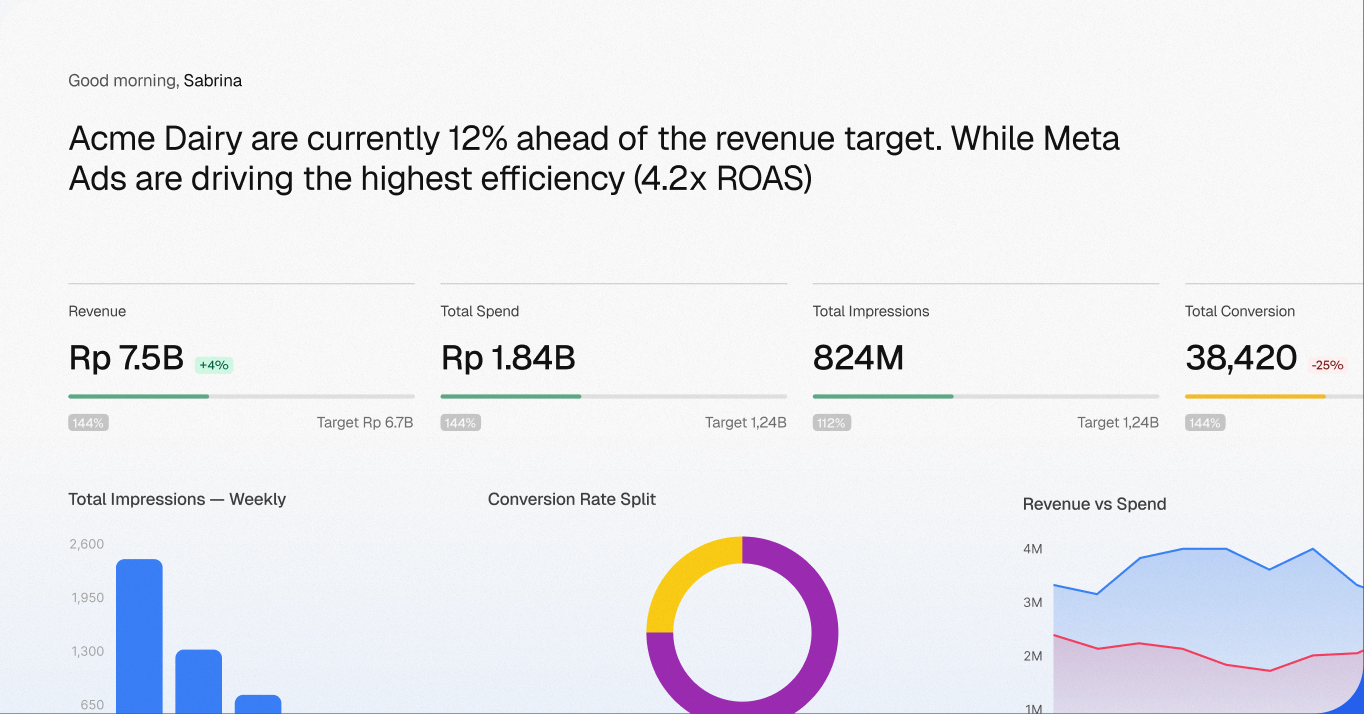
Task: Click the 1,300 axis label on weekly chart
Action: tap(86, 651)
